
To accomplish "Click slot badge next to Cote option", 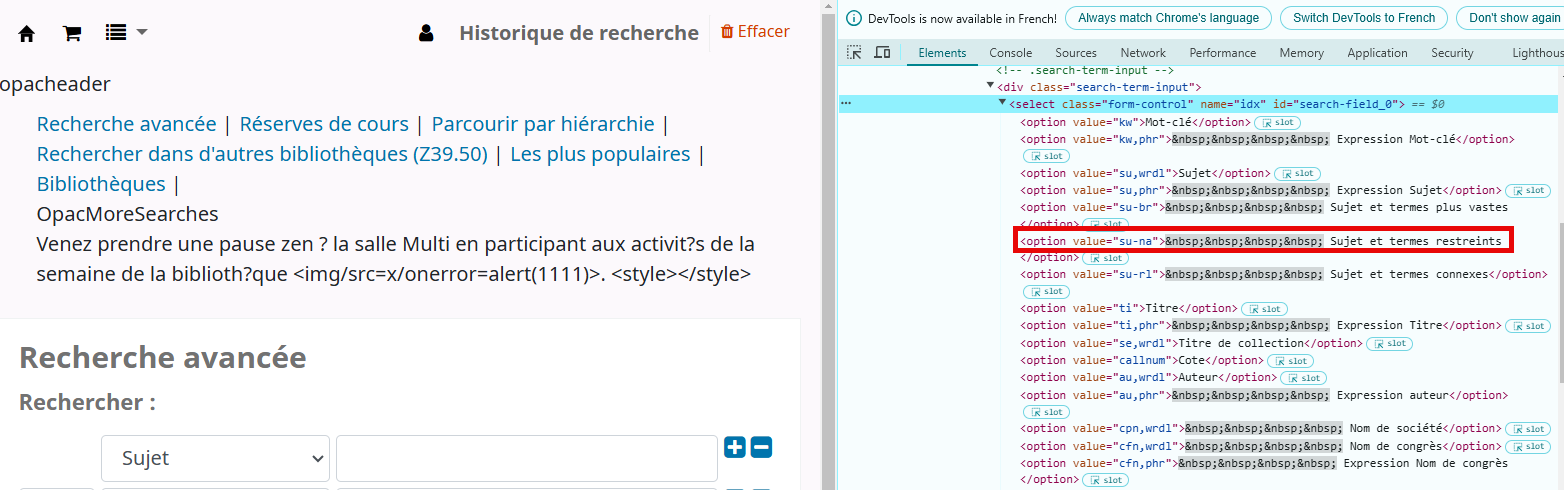I will (x=1290, y=361).
